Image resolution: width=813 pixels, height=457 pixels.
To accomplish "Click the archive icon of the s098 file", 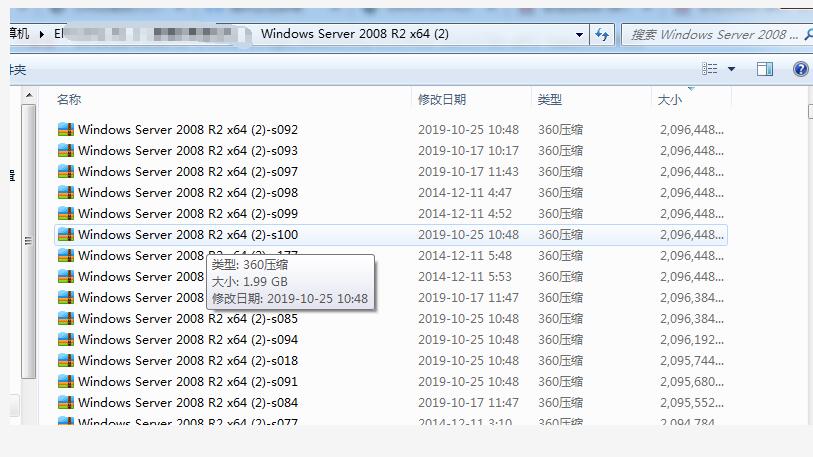I will click(66, 192).
